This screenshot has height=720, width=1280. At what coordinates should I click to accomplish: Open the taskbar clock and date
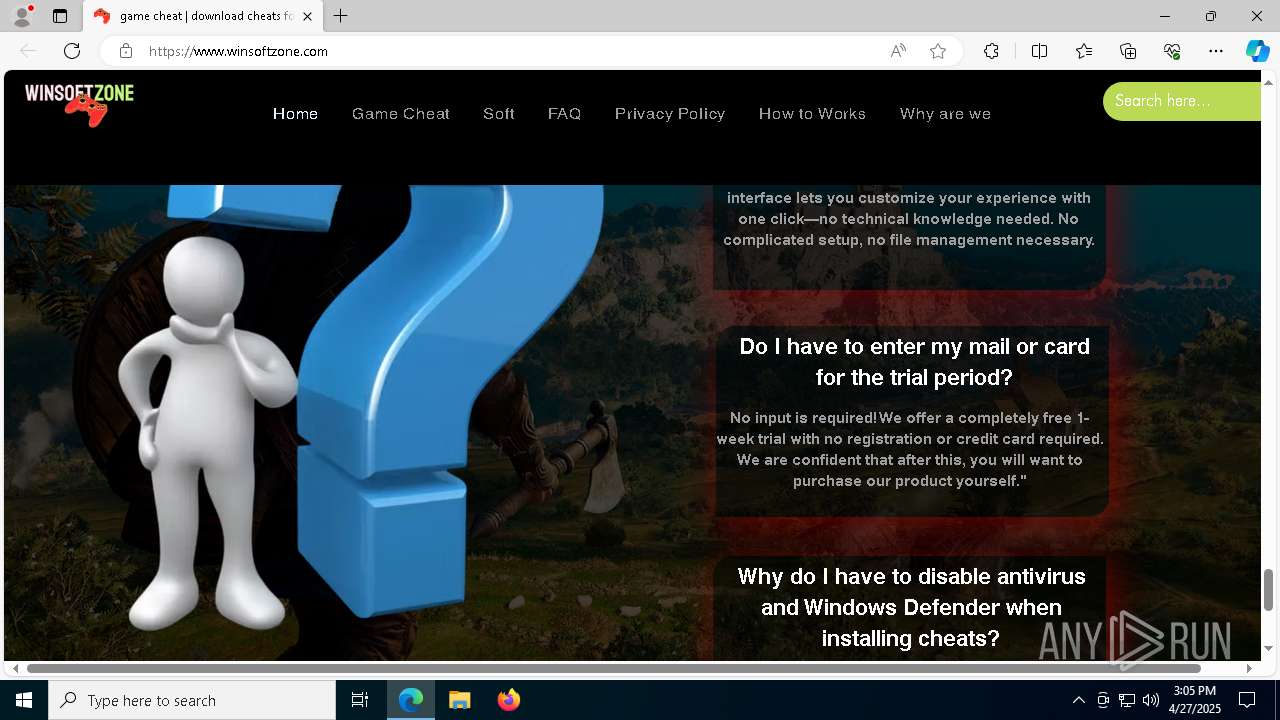coord(1195,700)
